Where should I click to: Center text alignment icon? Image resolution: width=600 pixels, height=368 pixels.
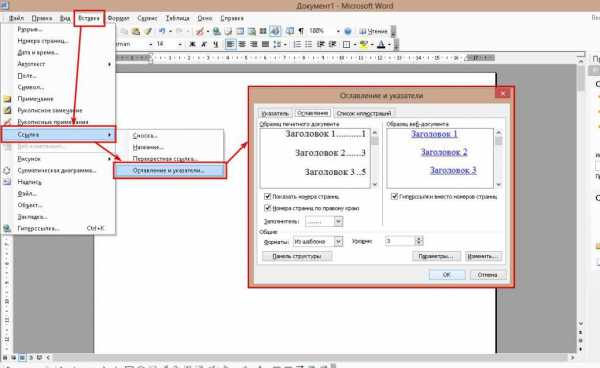coord(242,44)
